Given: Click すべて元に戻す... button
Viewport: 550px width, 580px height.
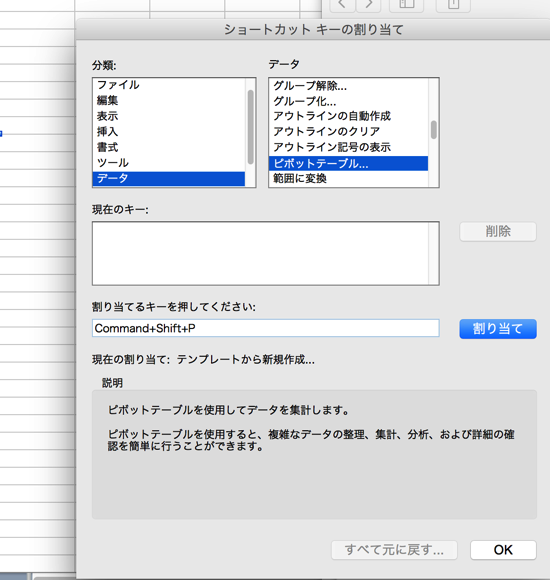Looking at the screenshot, I should pyautogui.click(x=394, y=550).
